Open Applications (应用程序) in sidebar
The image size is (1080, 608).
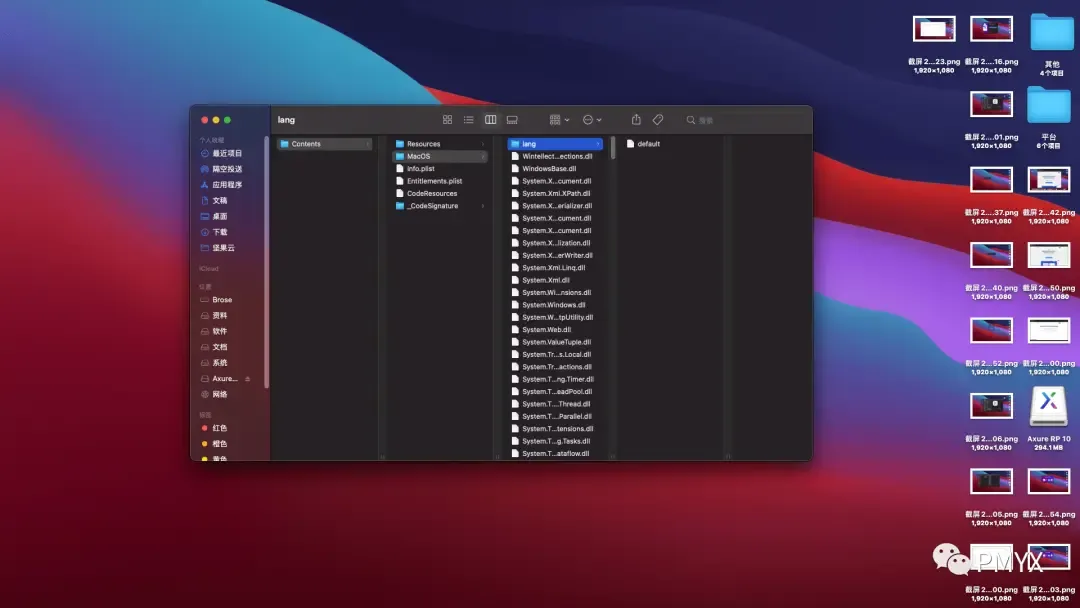click(x=226, y=185)
